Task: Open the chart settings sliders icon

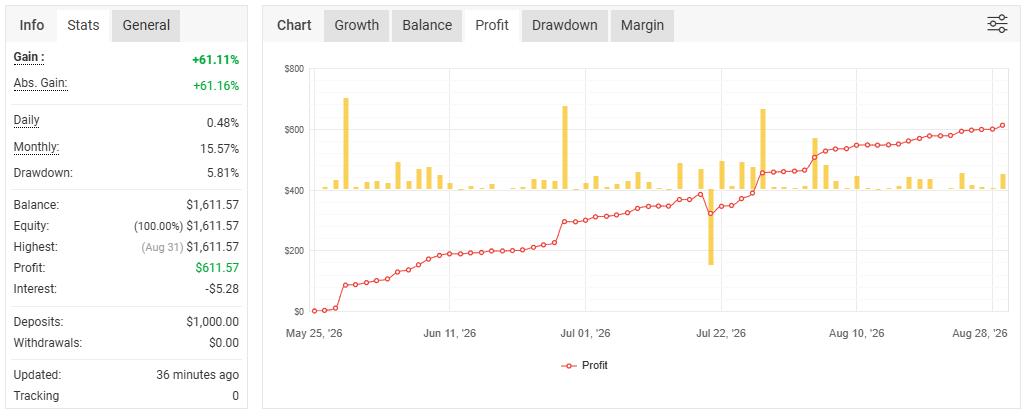Action: pos(997,24)
